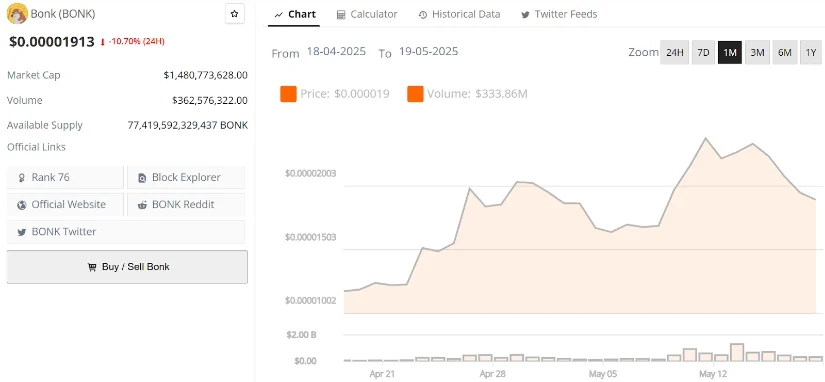This screenshot has width=825, height=382.
Task: Open the Twitter Feeds tab
Action: pos(559,14)
